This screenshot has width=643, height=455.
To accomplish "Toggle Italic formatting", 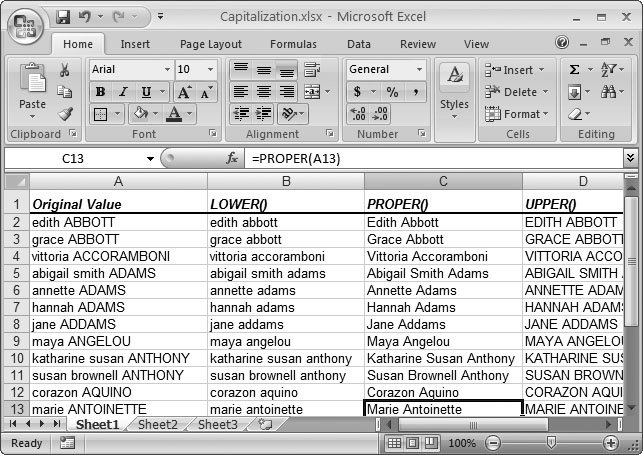I will (x=123, y=92).
